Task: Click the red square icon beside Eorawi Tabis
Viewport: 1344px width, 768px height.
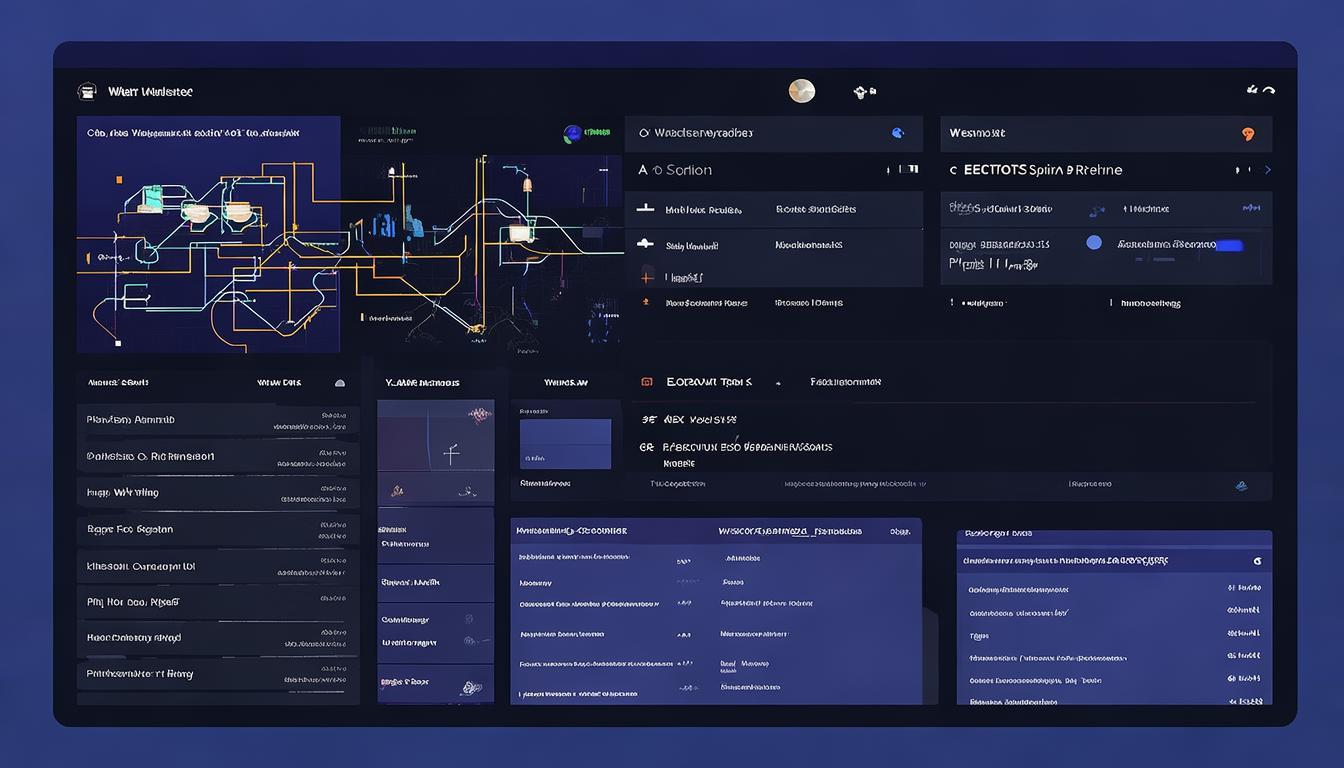Action: point(646,382)
